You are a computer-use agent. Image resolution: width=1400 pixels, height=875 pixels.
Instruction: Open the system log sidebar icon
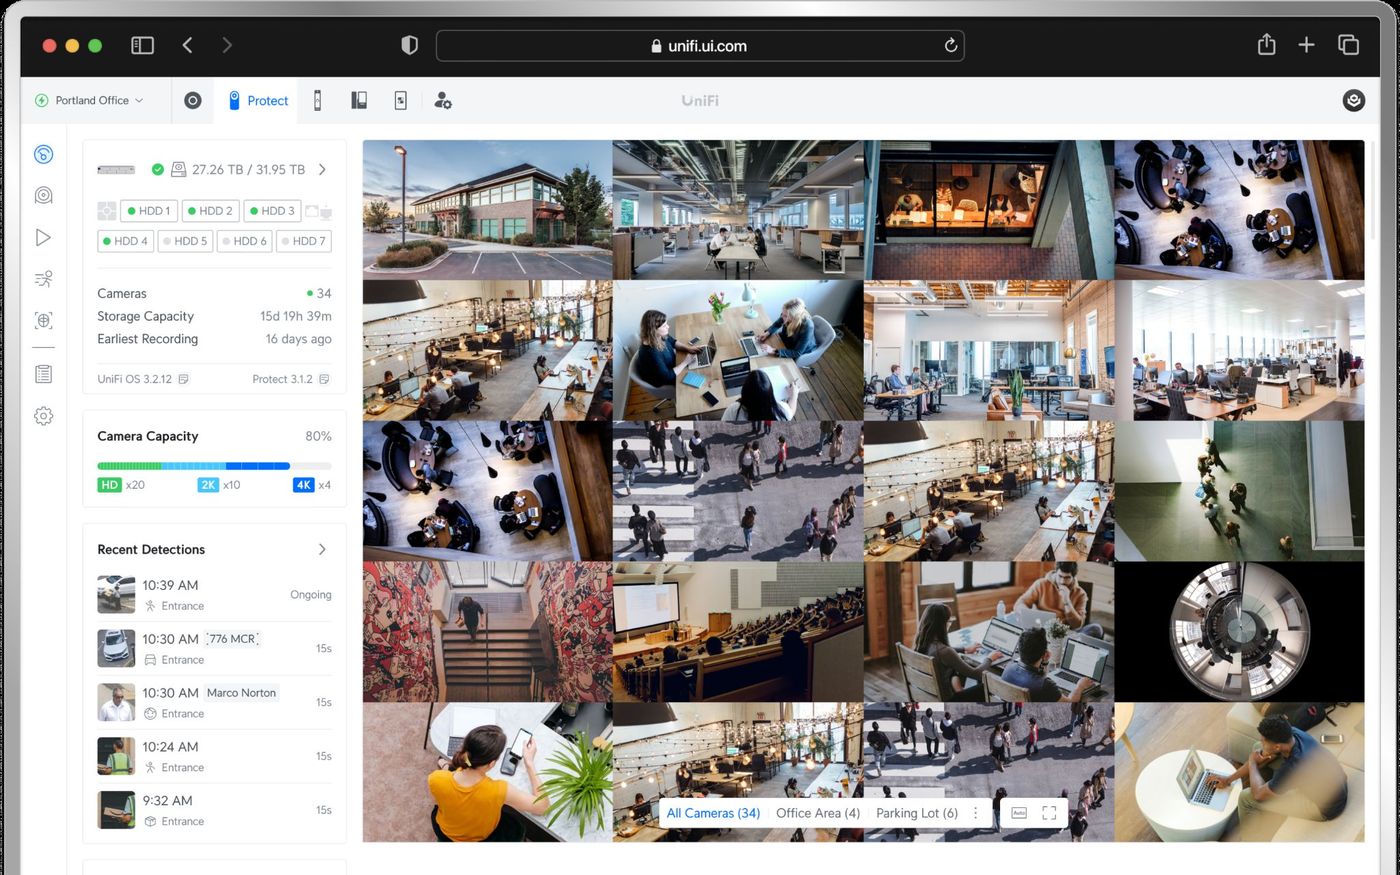click(x=43, y=374)
